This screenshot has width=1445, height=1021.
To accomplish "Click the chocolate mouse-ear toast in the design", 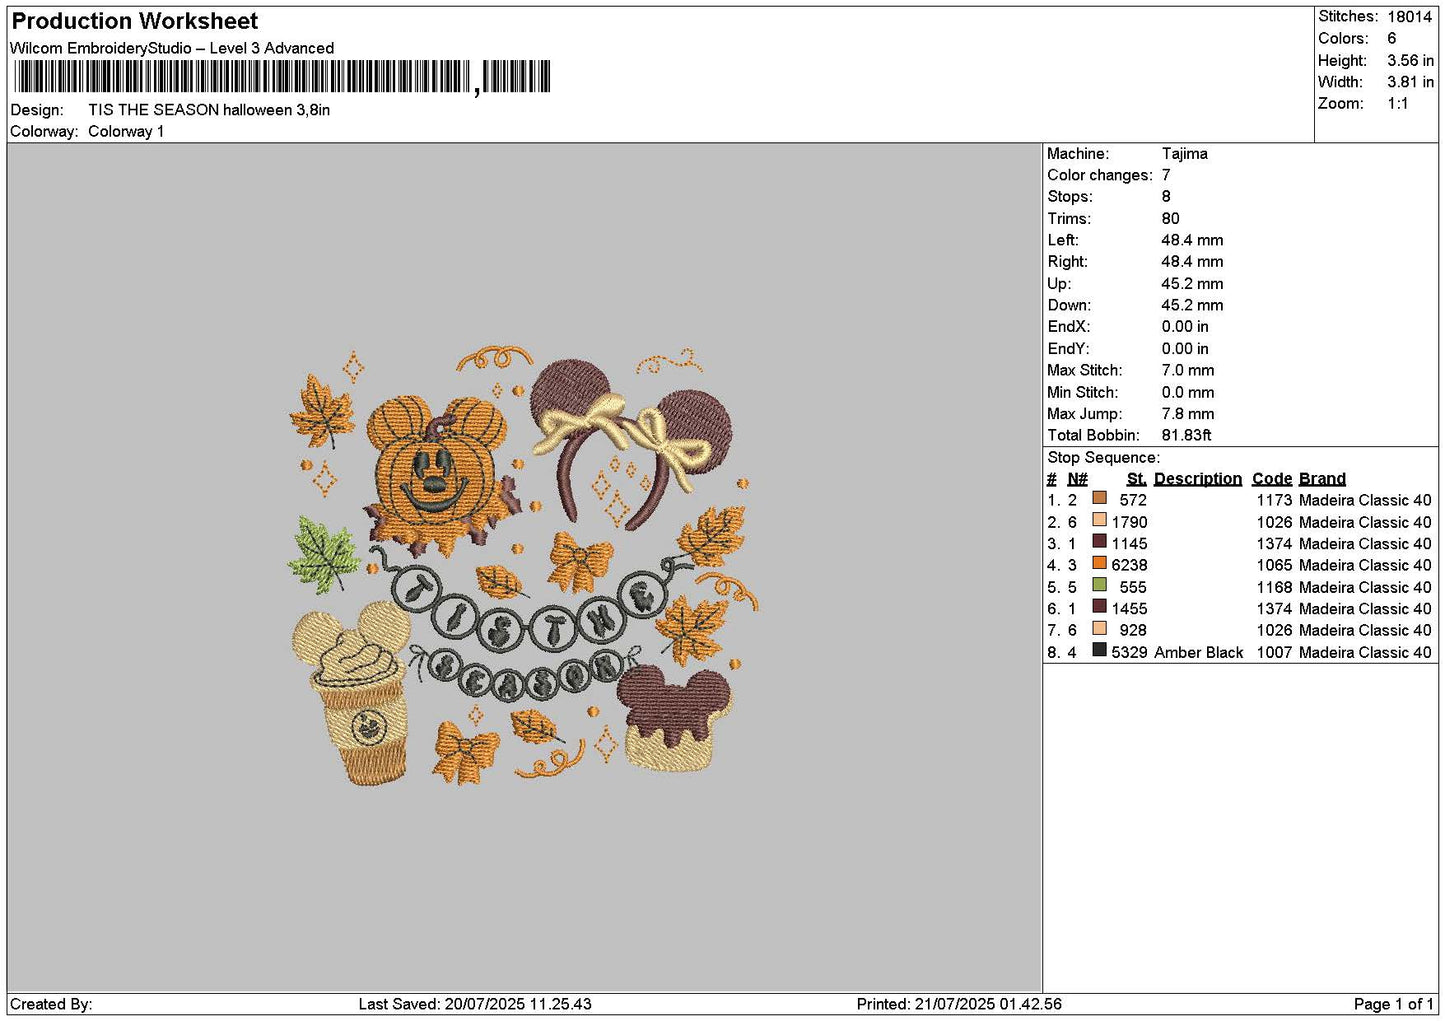I will click(673, 718).
